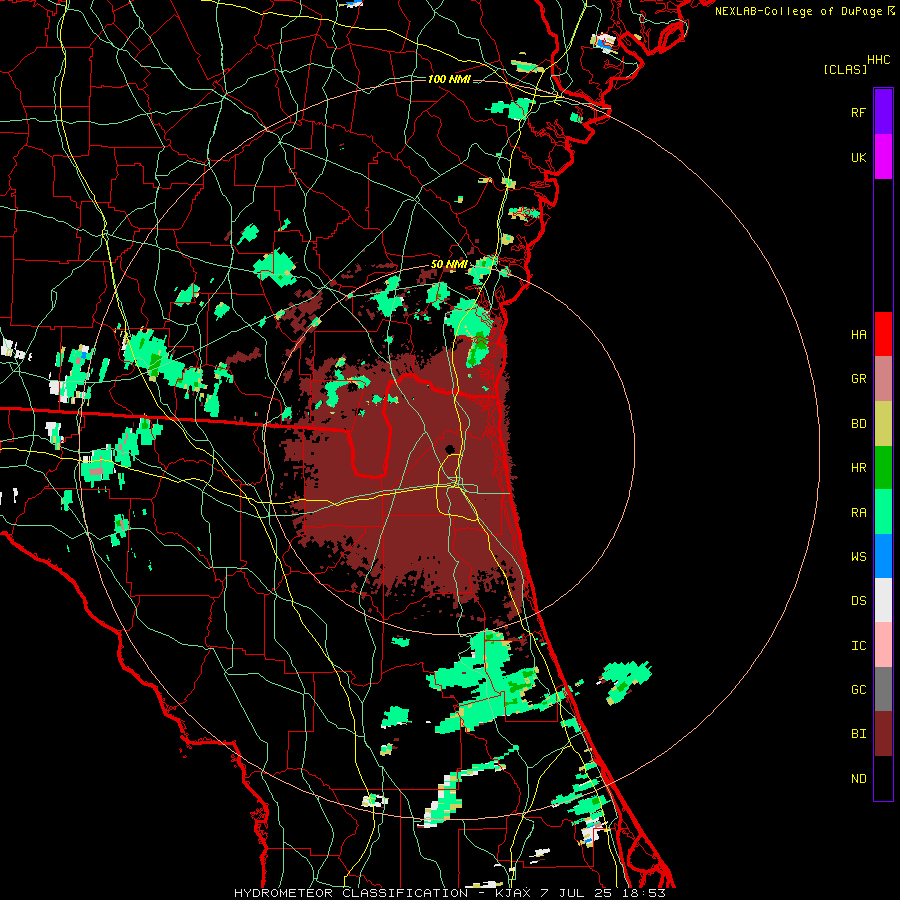
Task: Click the 'DS' legend label
Action: pyautogui.click(x=858, y=600)
